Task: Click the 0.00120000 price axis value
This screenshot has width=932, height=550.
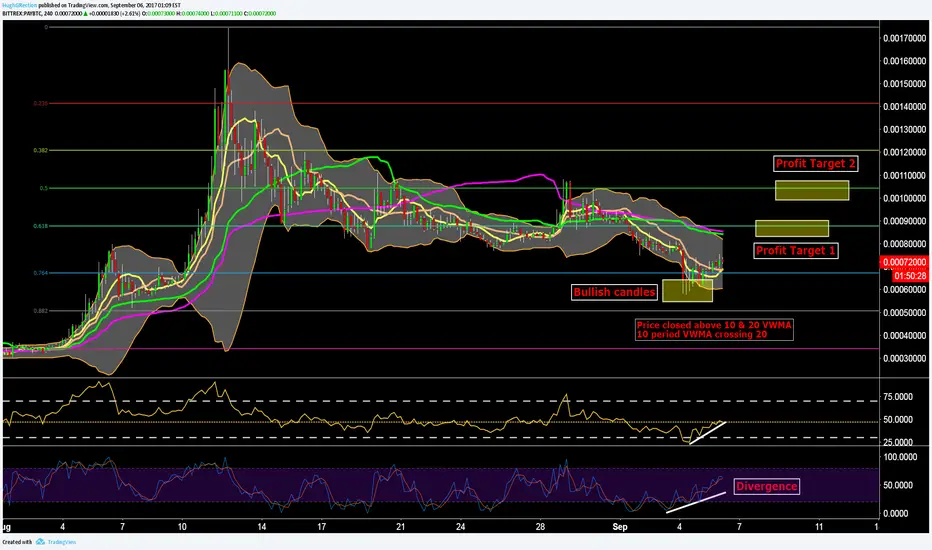Action: pyautogui.click(x=904, y=153)
